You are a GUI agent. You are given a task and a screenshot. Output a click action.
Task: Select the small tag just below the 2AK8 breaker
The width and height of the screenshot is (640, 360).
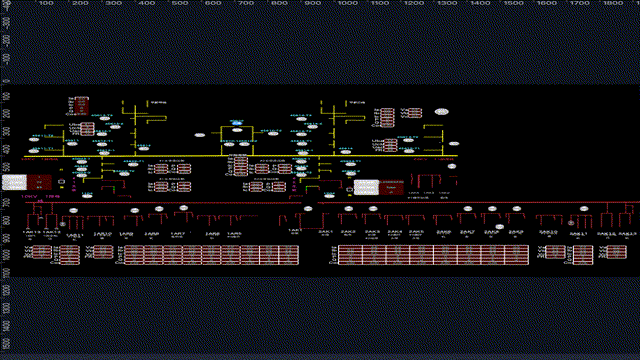pos(500,227)
